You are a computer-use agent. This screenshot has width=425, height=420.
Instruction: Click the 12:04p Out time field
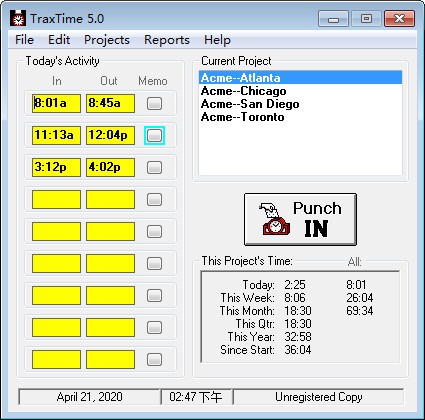(x=110, y=135)
